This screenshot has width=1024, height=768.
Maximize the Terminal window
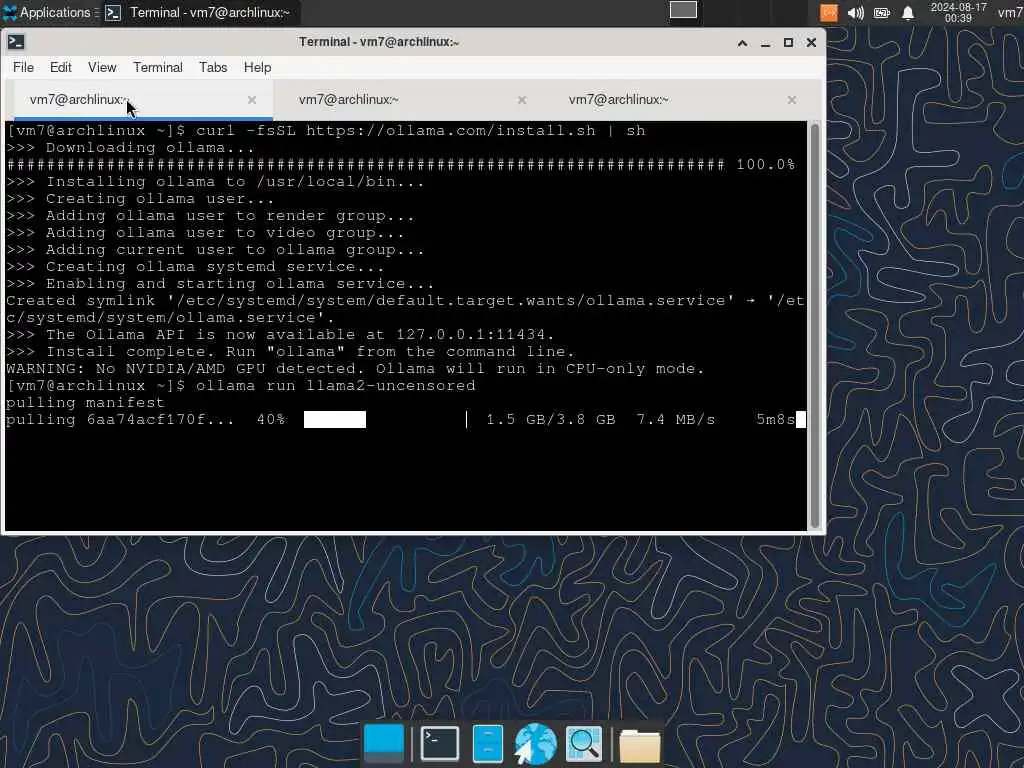coord(788,42)
